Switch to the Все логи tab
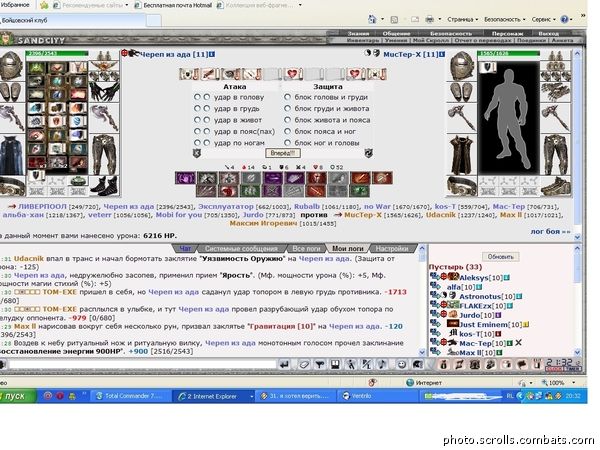The width and height of the screenshot is (600, 450). click(306, 249)
